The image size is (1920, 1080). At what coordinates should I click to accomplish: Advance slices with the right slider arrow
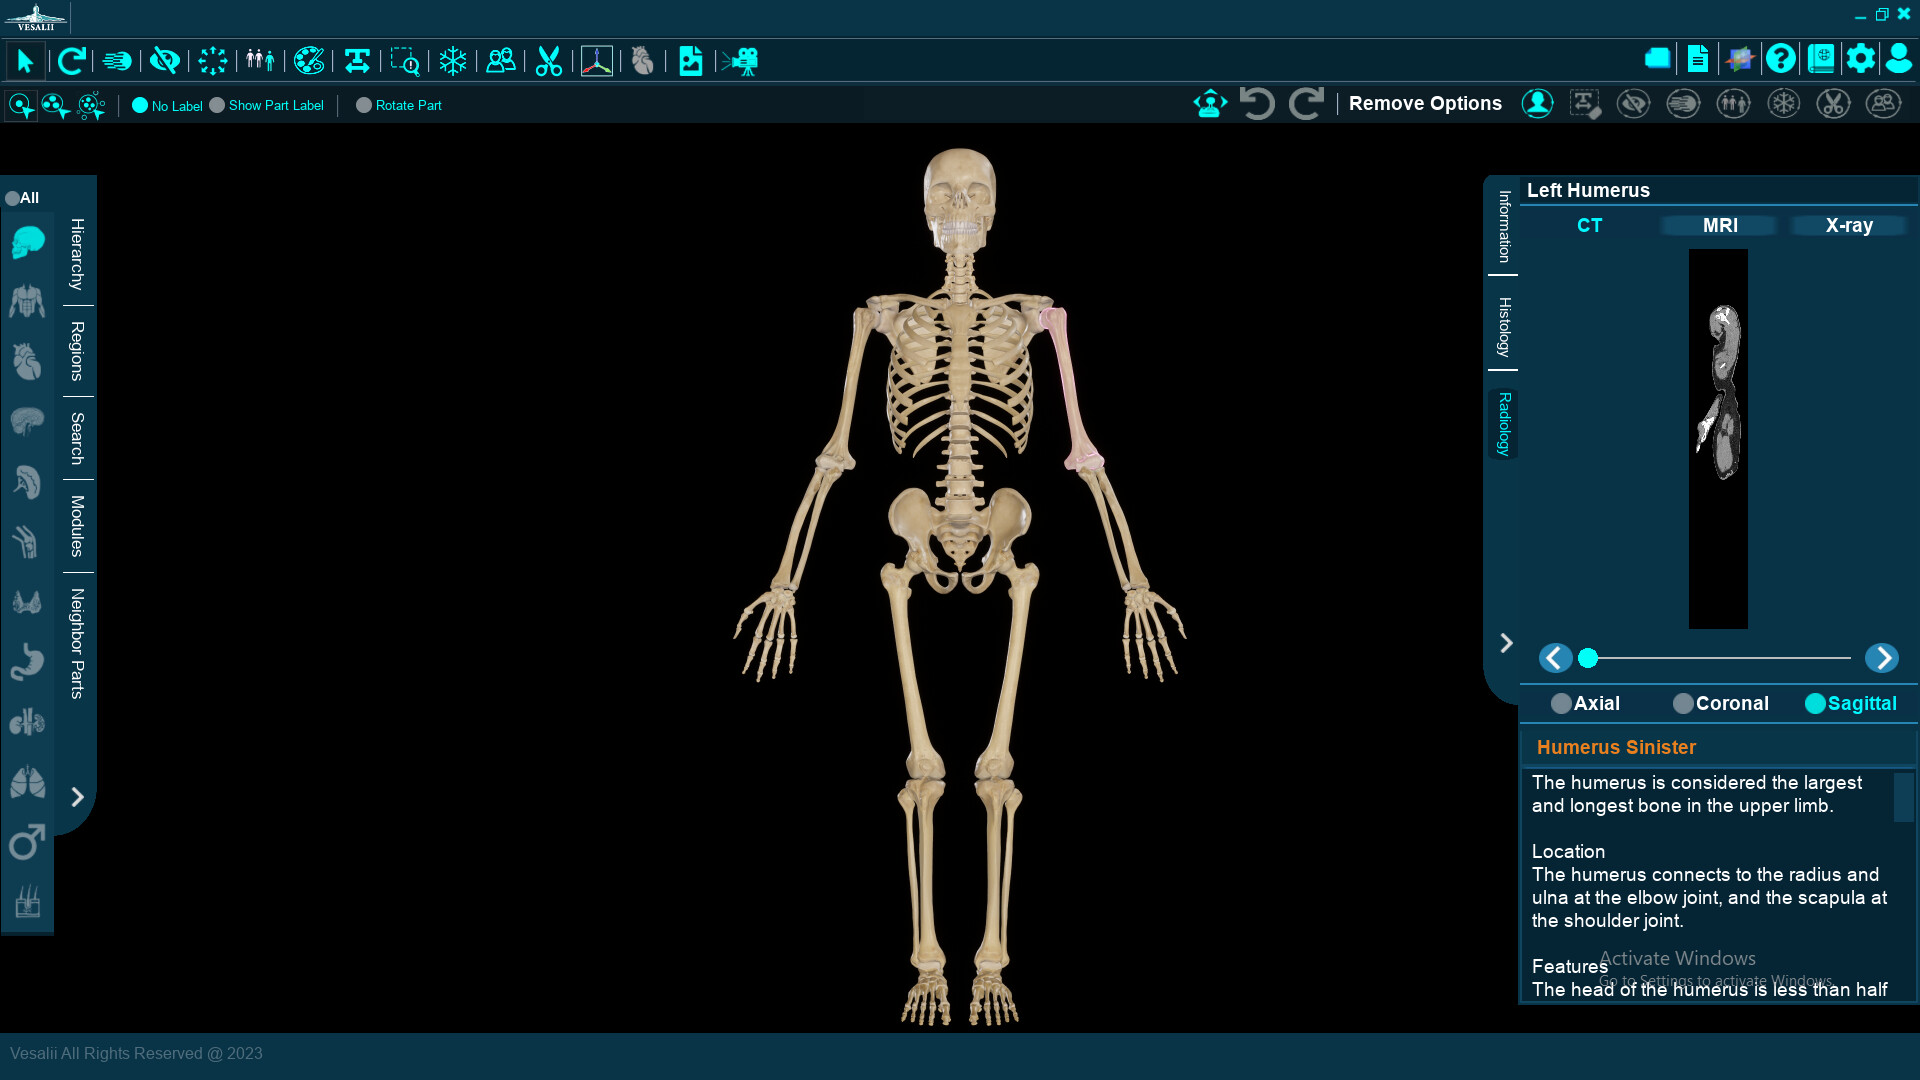[1881, 658]
